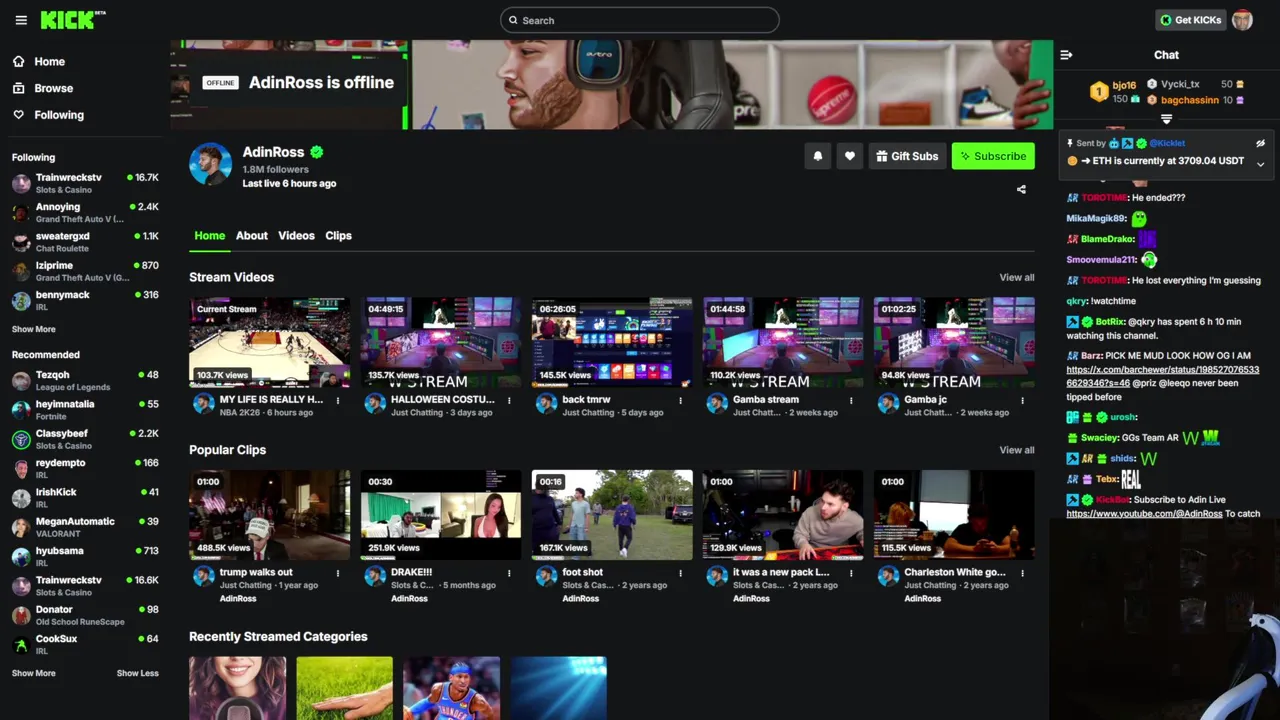Expand the chat leaderboard chevron
This screenshot has width=1280, height=720.
point(1166,120)
